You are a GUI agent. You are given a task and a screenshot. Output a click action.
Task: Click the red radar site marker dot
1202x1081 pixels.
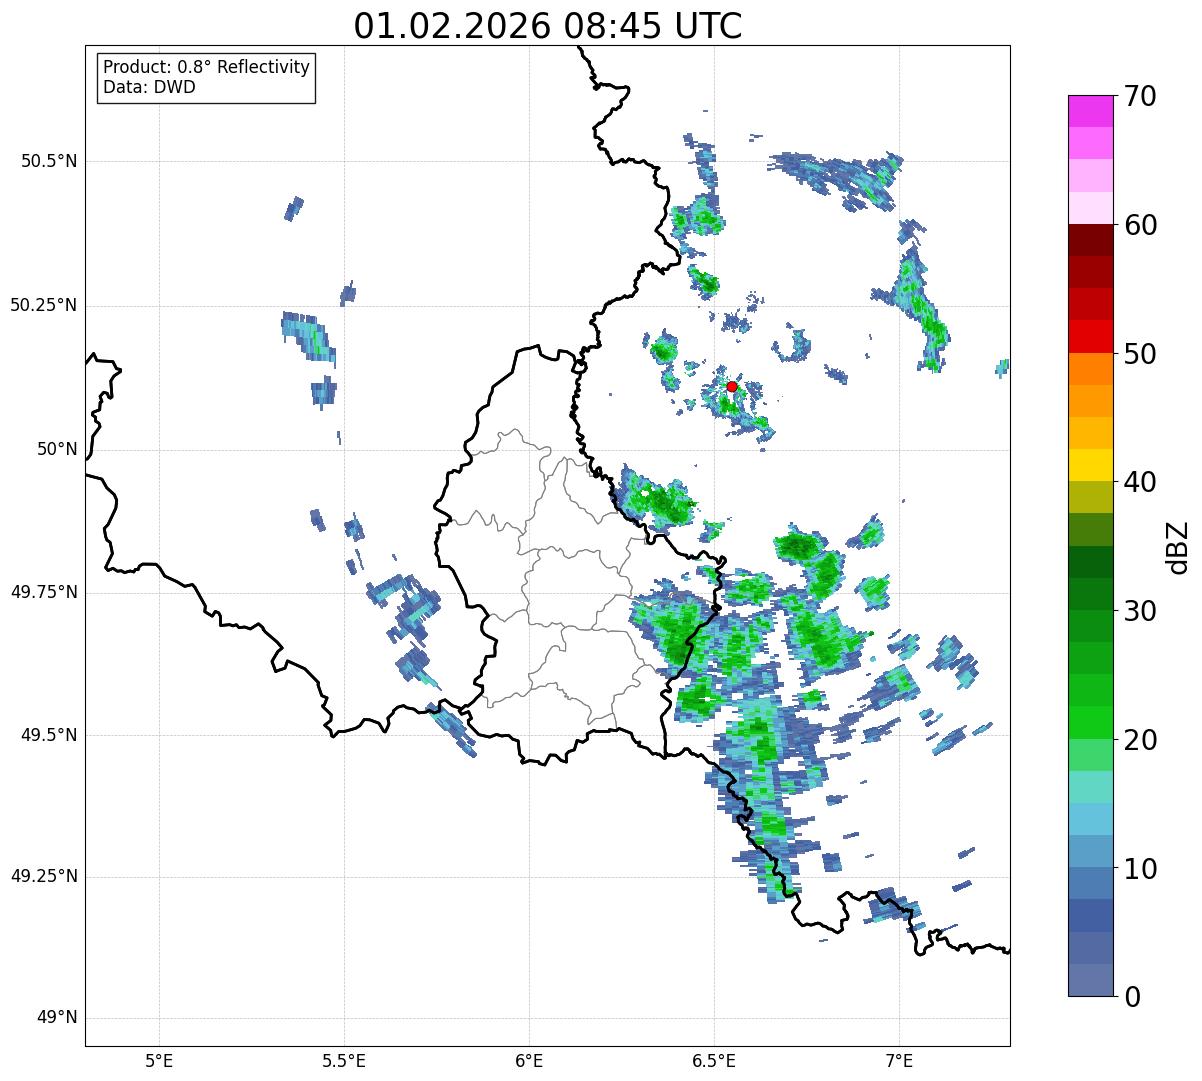coord(732,386)
